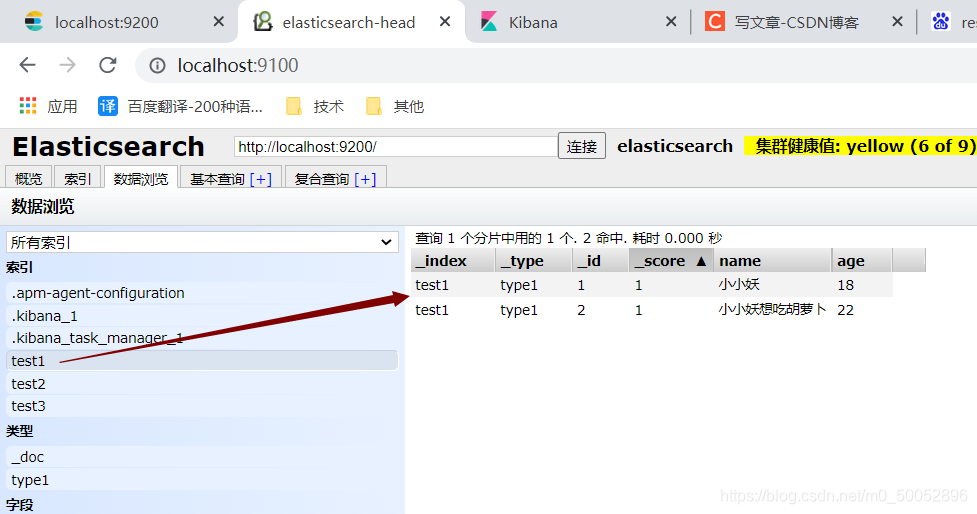Screen dimensions: 977x514
Task: Close the 写文章-CSDN博客 tab
Action: pyautogui.click(x=897, y=22)
